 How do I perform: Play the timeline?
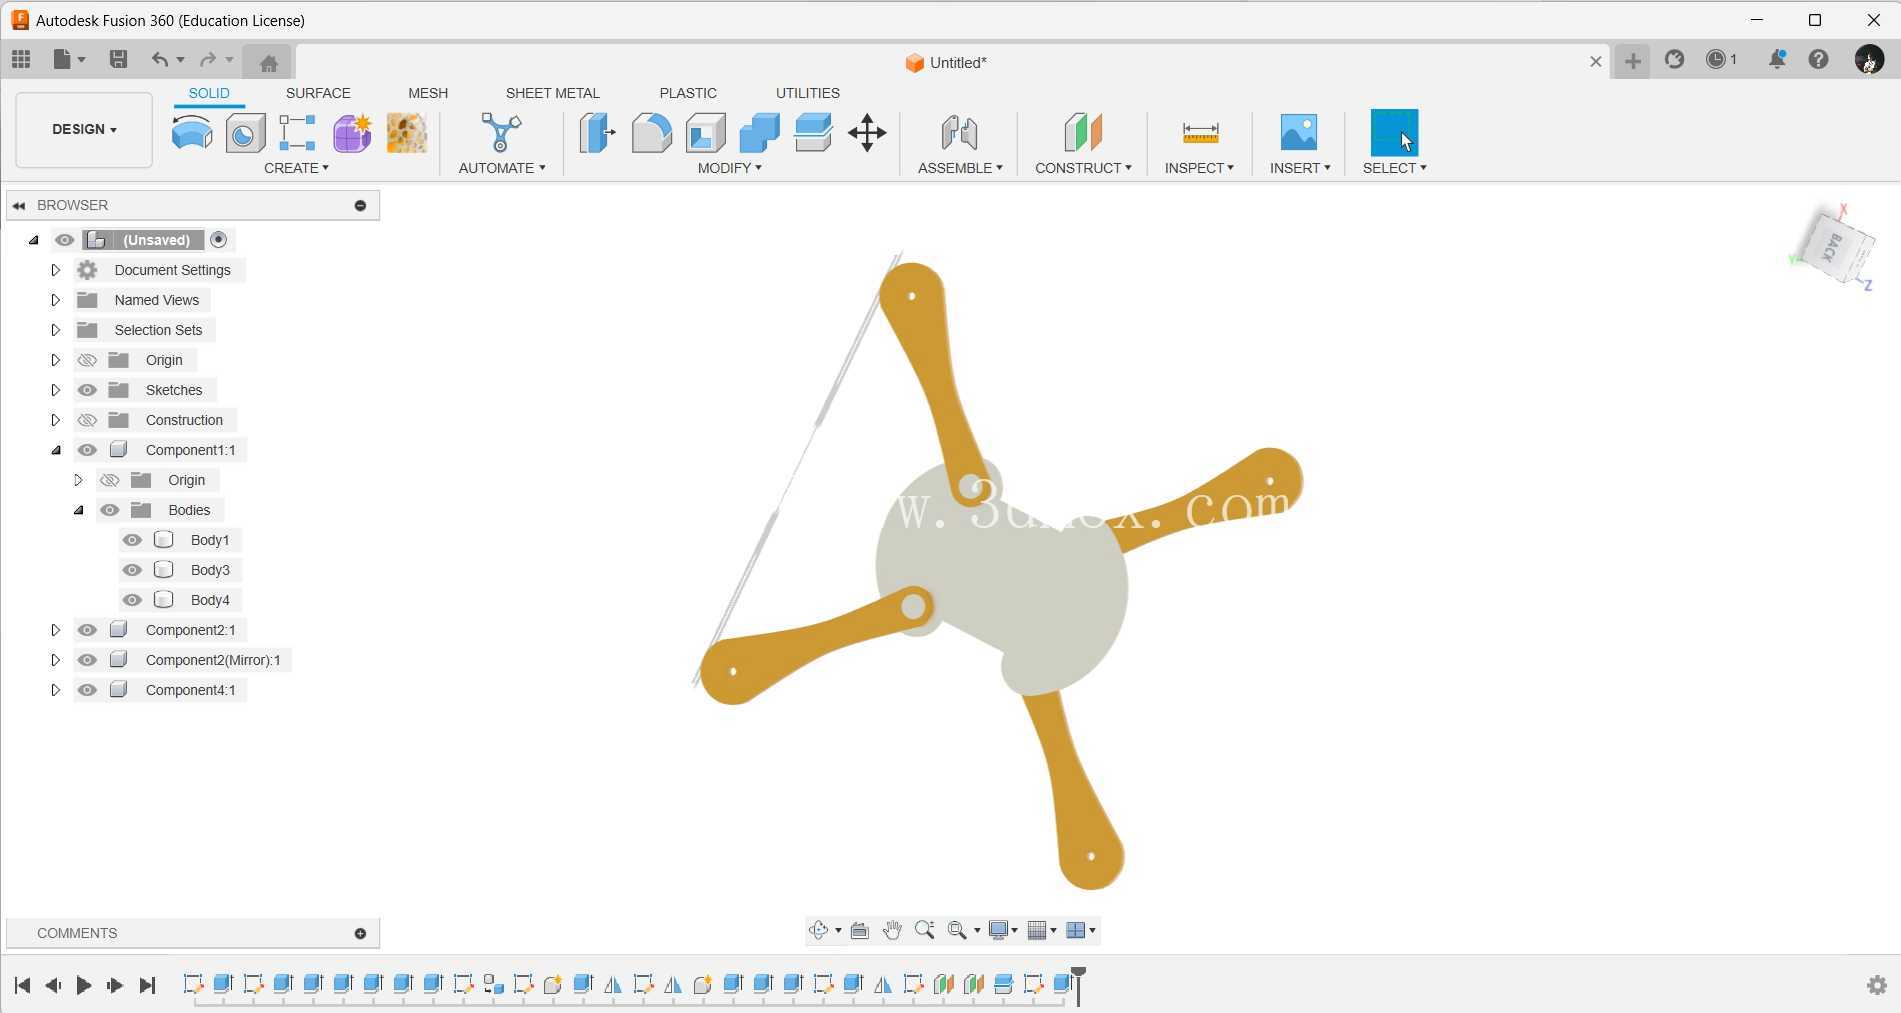[84, 985]
